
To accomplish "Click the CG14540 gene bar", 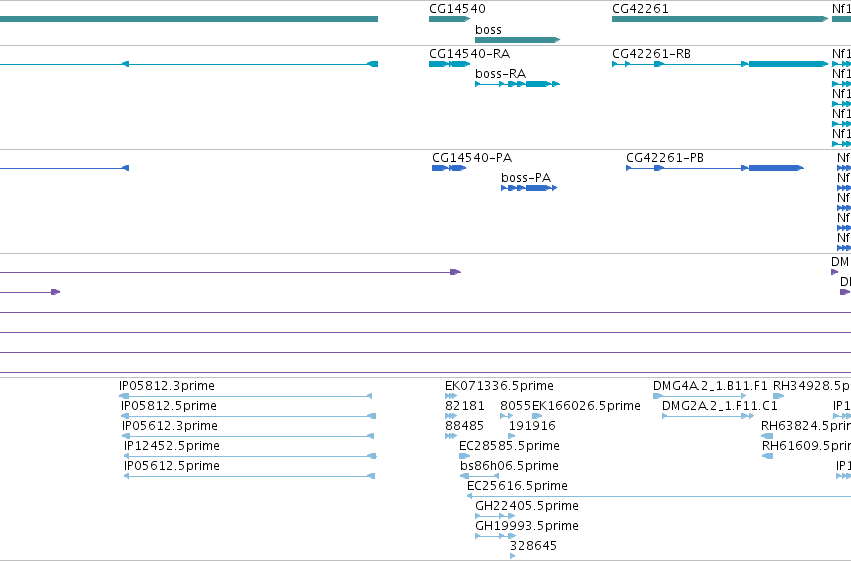I will click(449, 19).
